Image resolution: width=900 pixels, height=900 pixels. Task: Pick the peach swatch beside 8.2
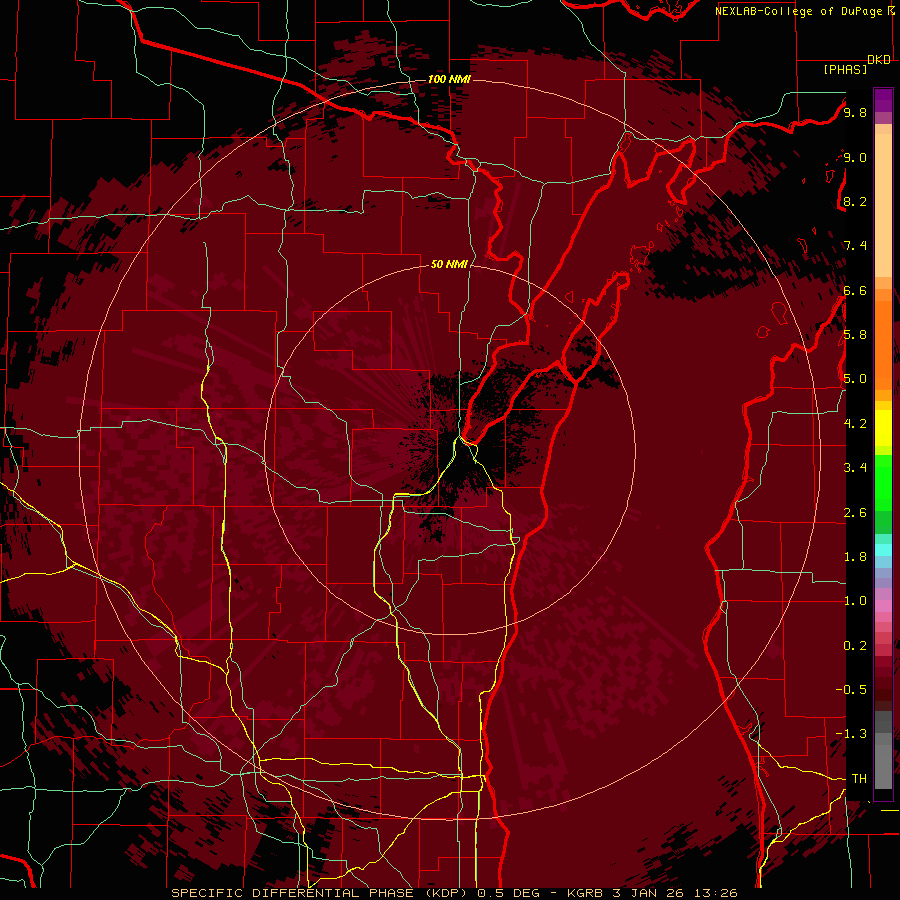[883, 205]
